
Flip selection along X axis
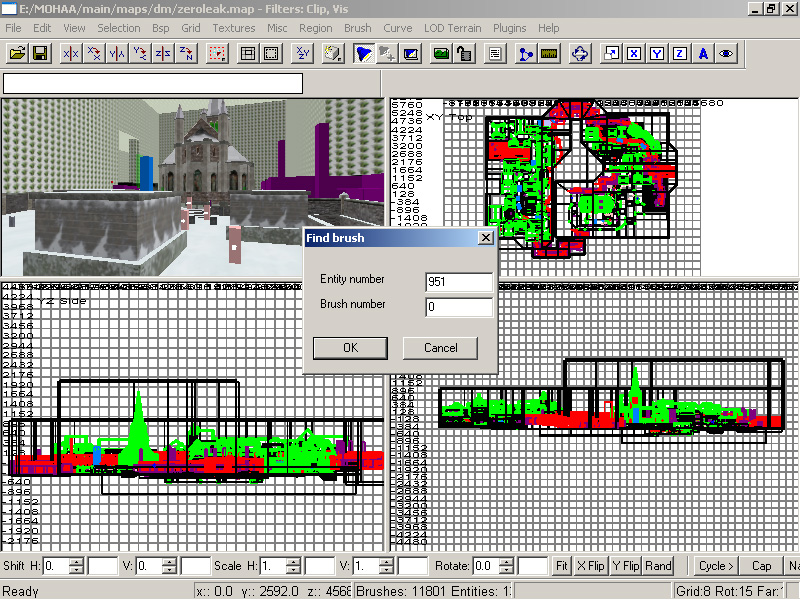tap(70, 53)
